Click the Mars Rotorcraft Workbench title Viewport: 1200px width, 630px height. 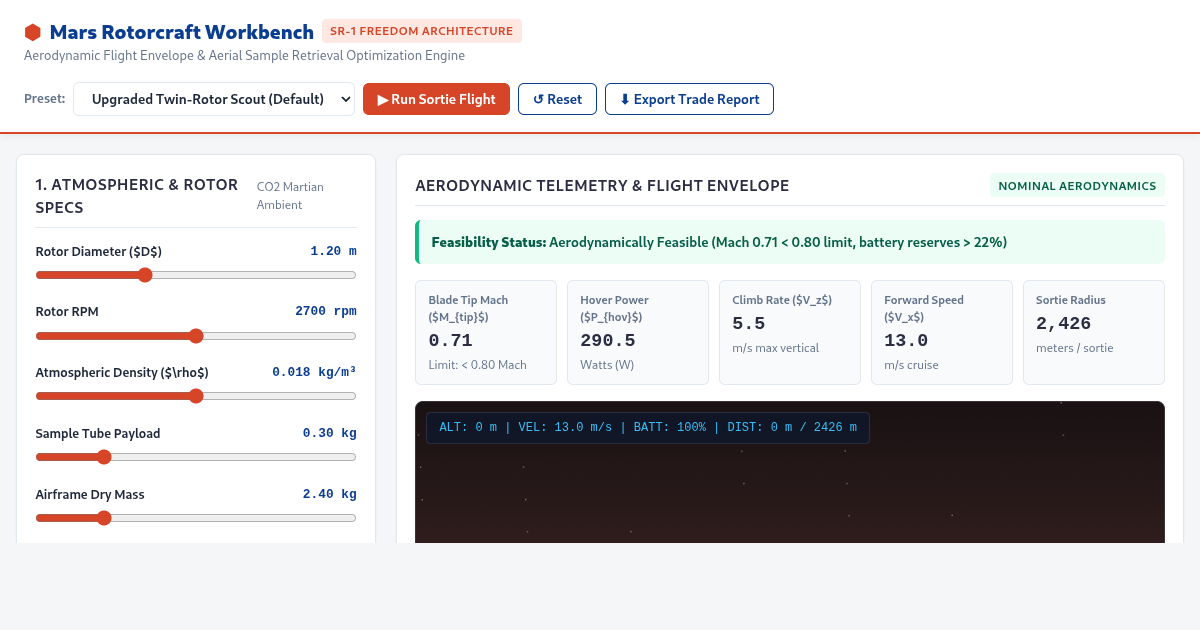182,32
